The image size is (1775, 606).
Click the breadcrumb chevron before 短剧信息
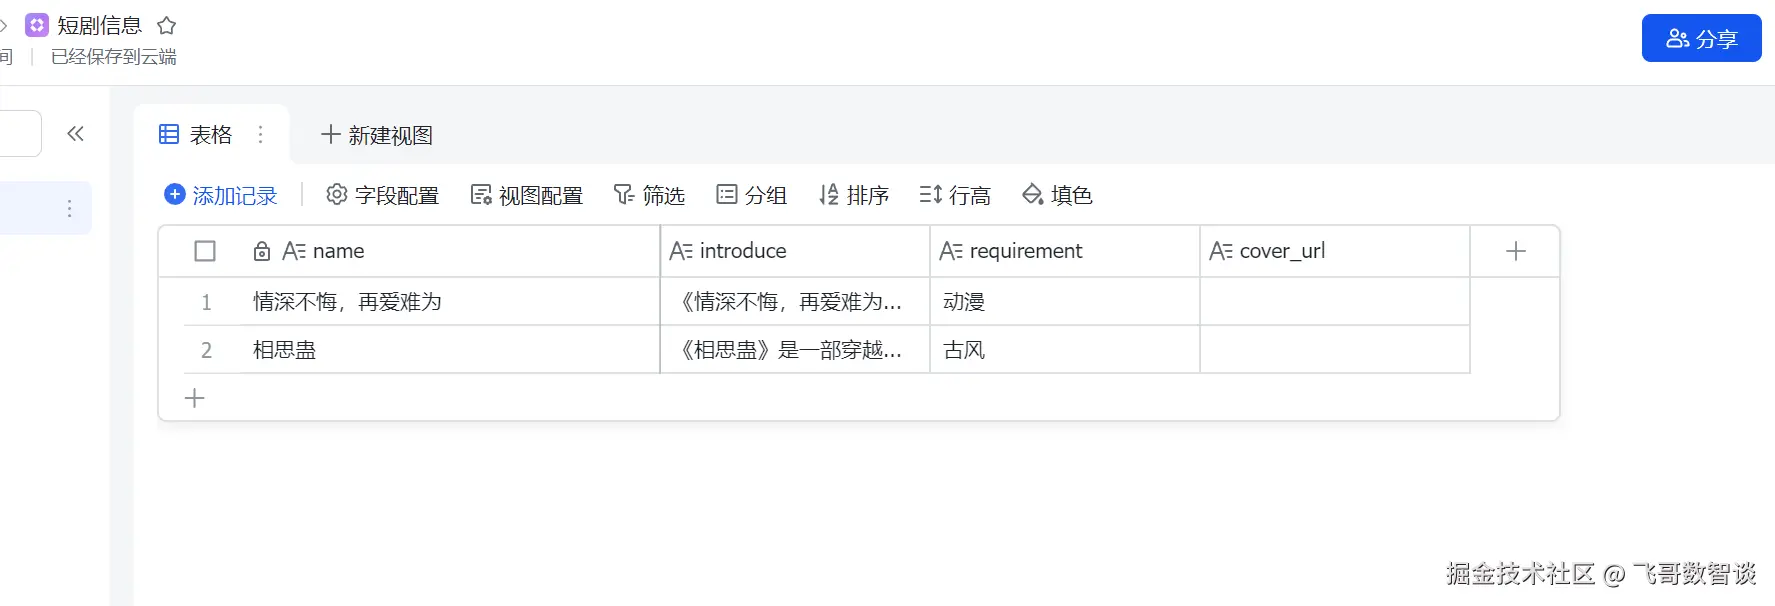click(4, 25)
